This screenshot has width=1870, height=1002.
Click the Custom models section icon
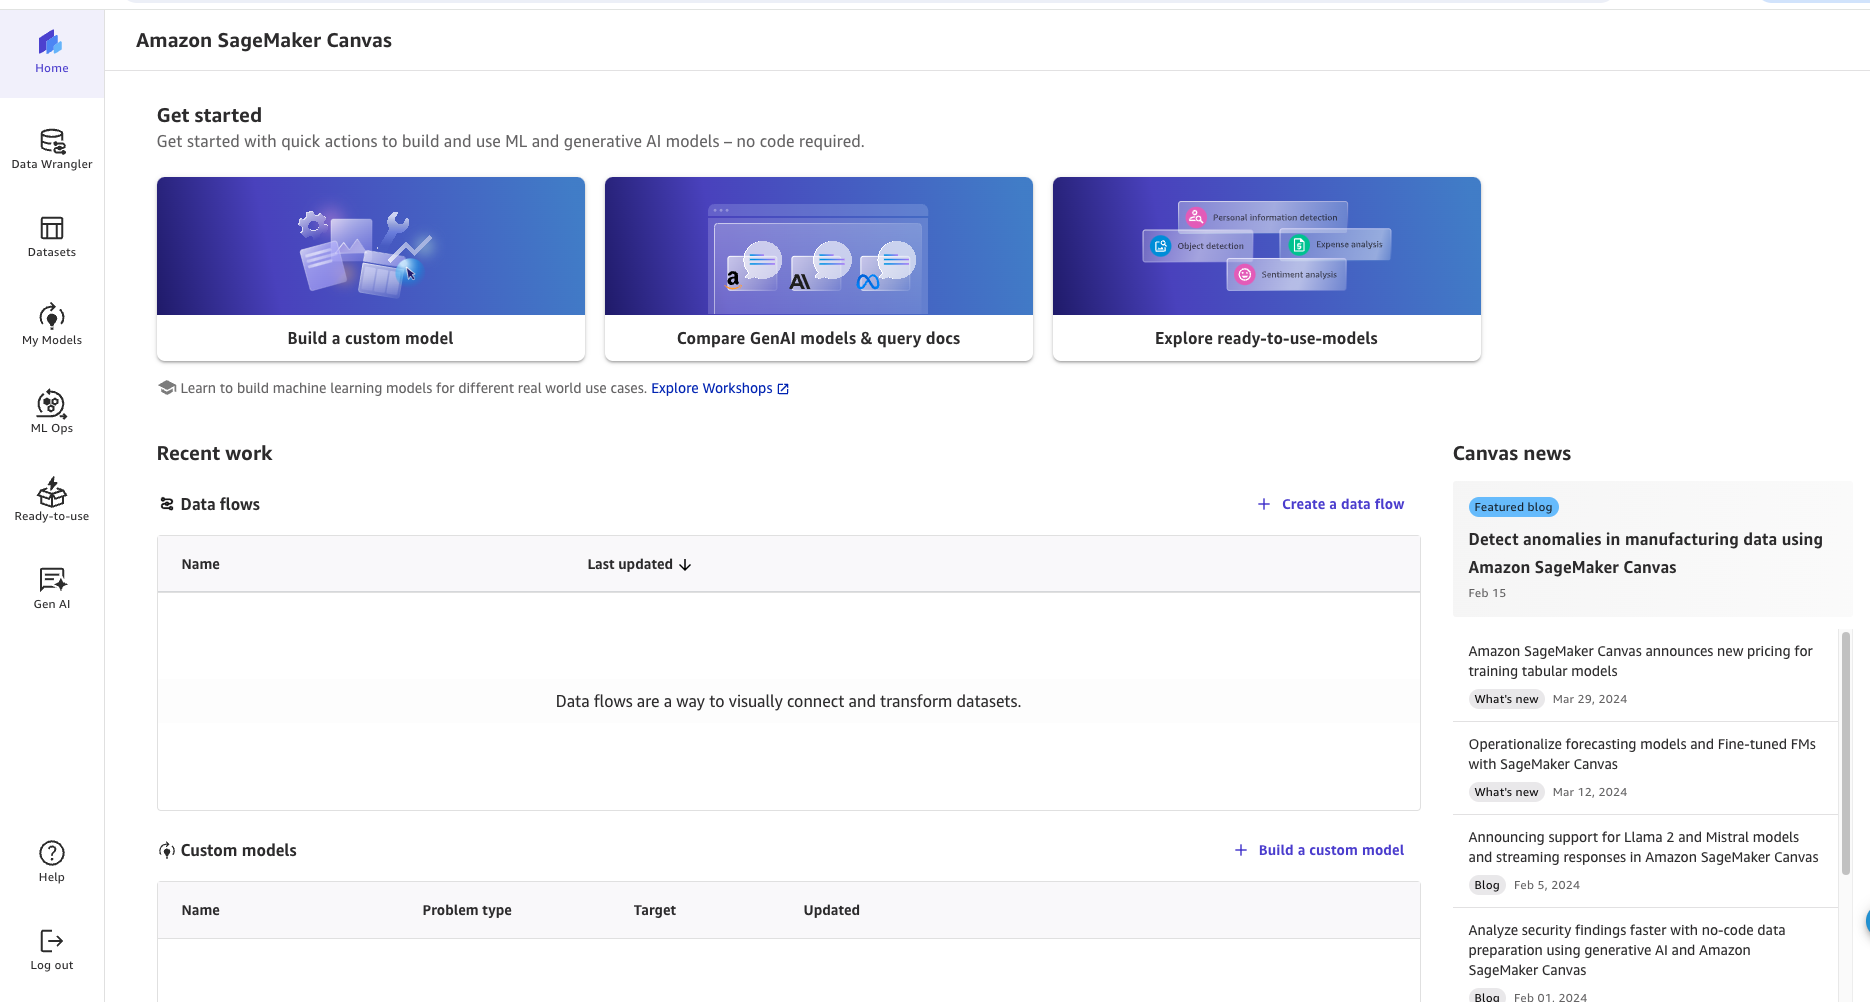pyautogui.click(x=167, y=850)
